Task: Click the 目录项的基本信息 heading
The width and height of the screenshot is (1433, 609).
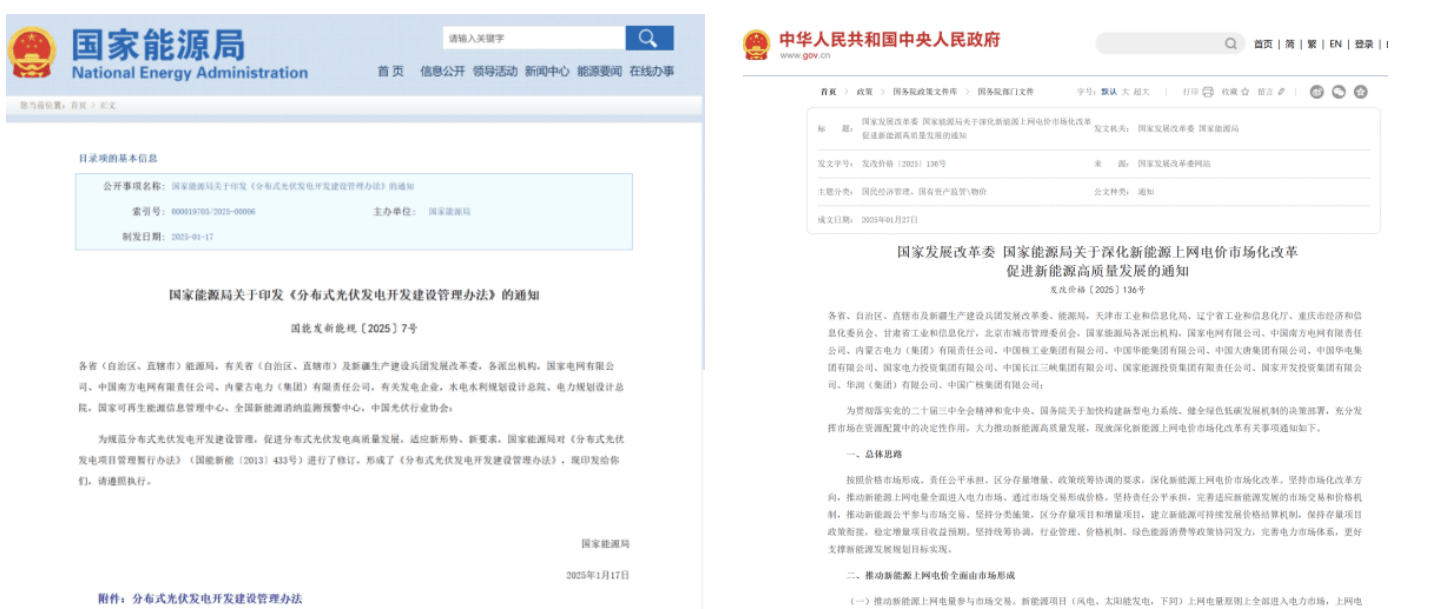Action: click(117, 158)
